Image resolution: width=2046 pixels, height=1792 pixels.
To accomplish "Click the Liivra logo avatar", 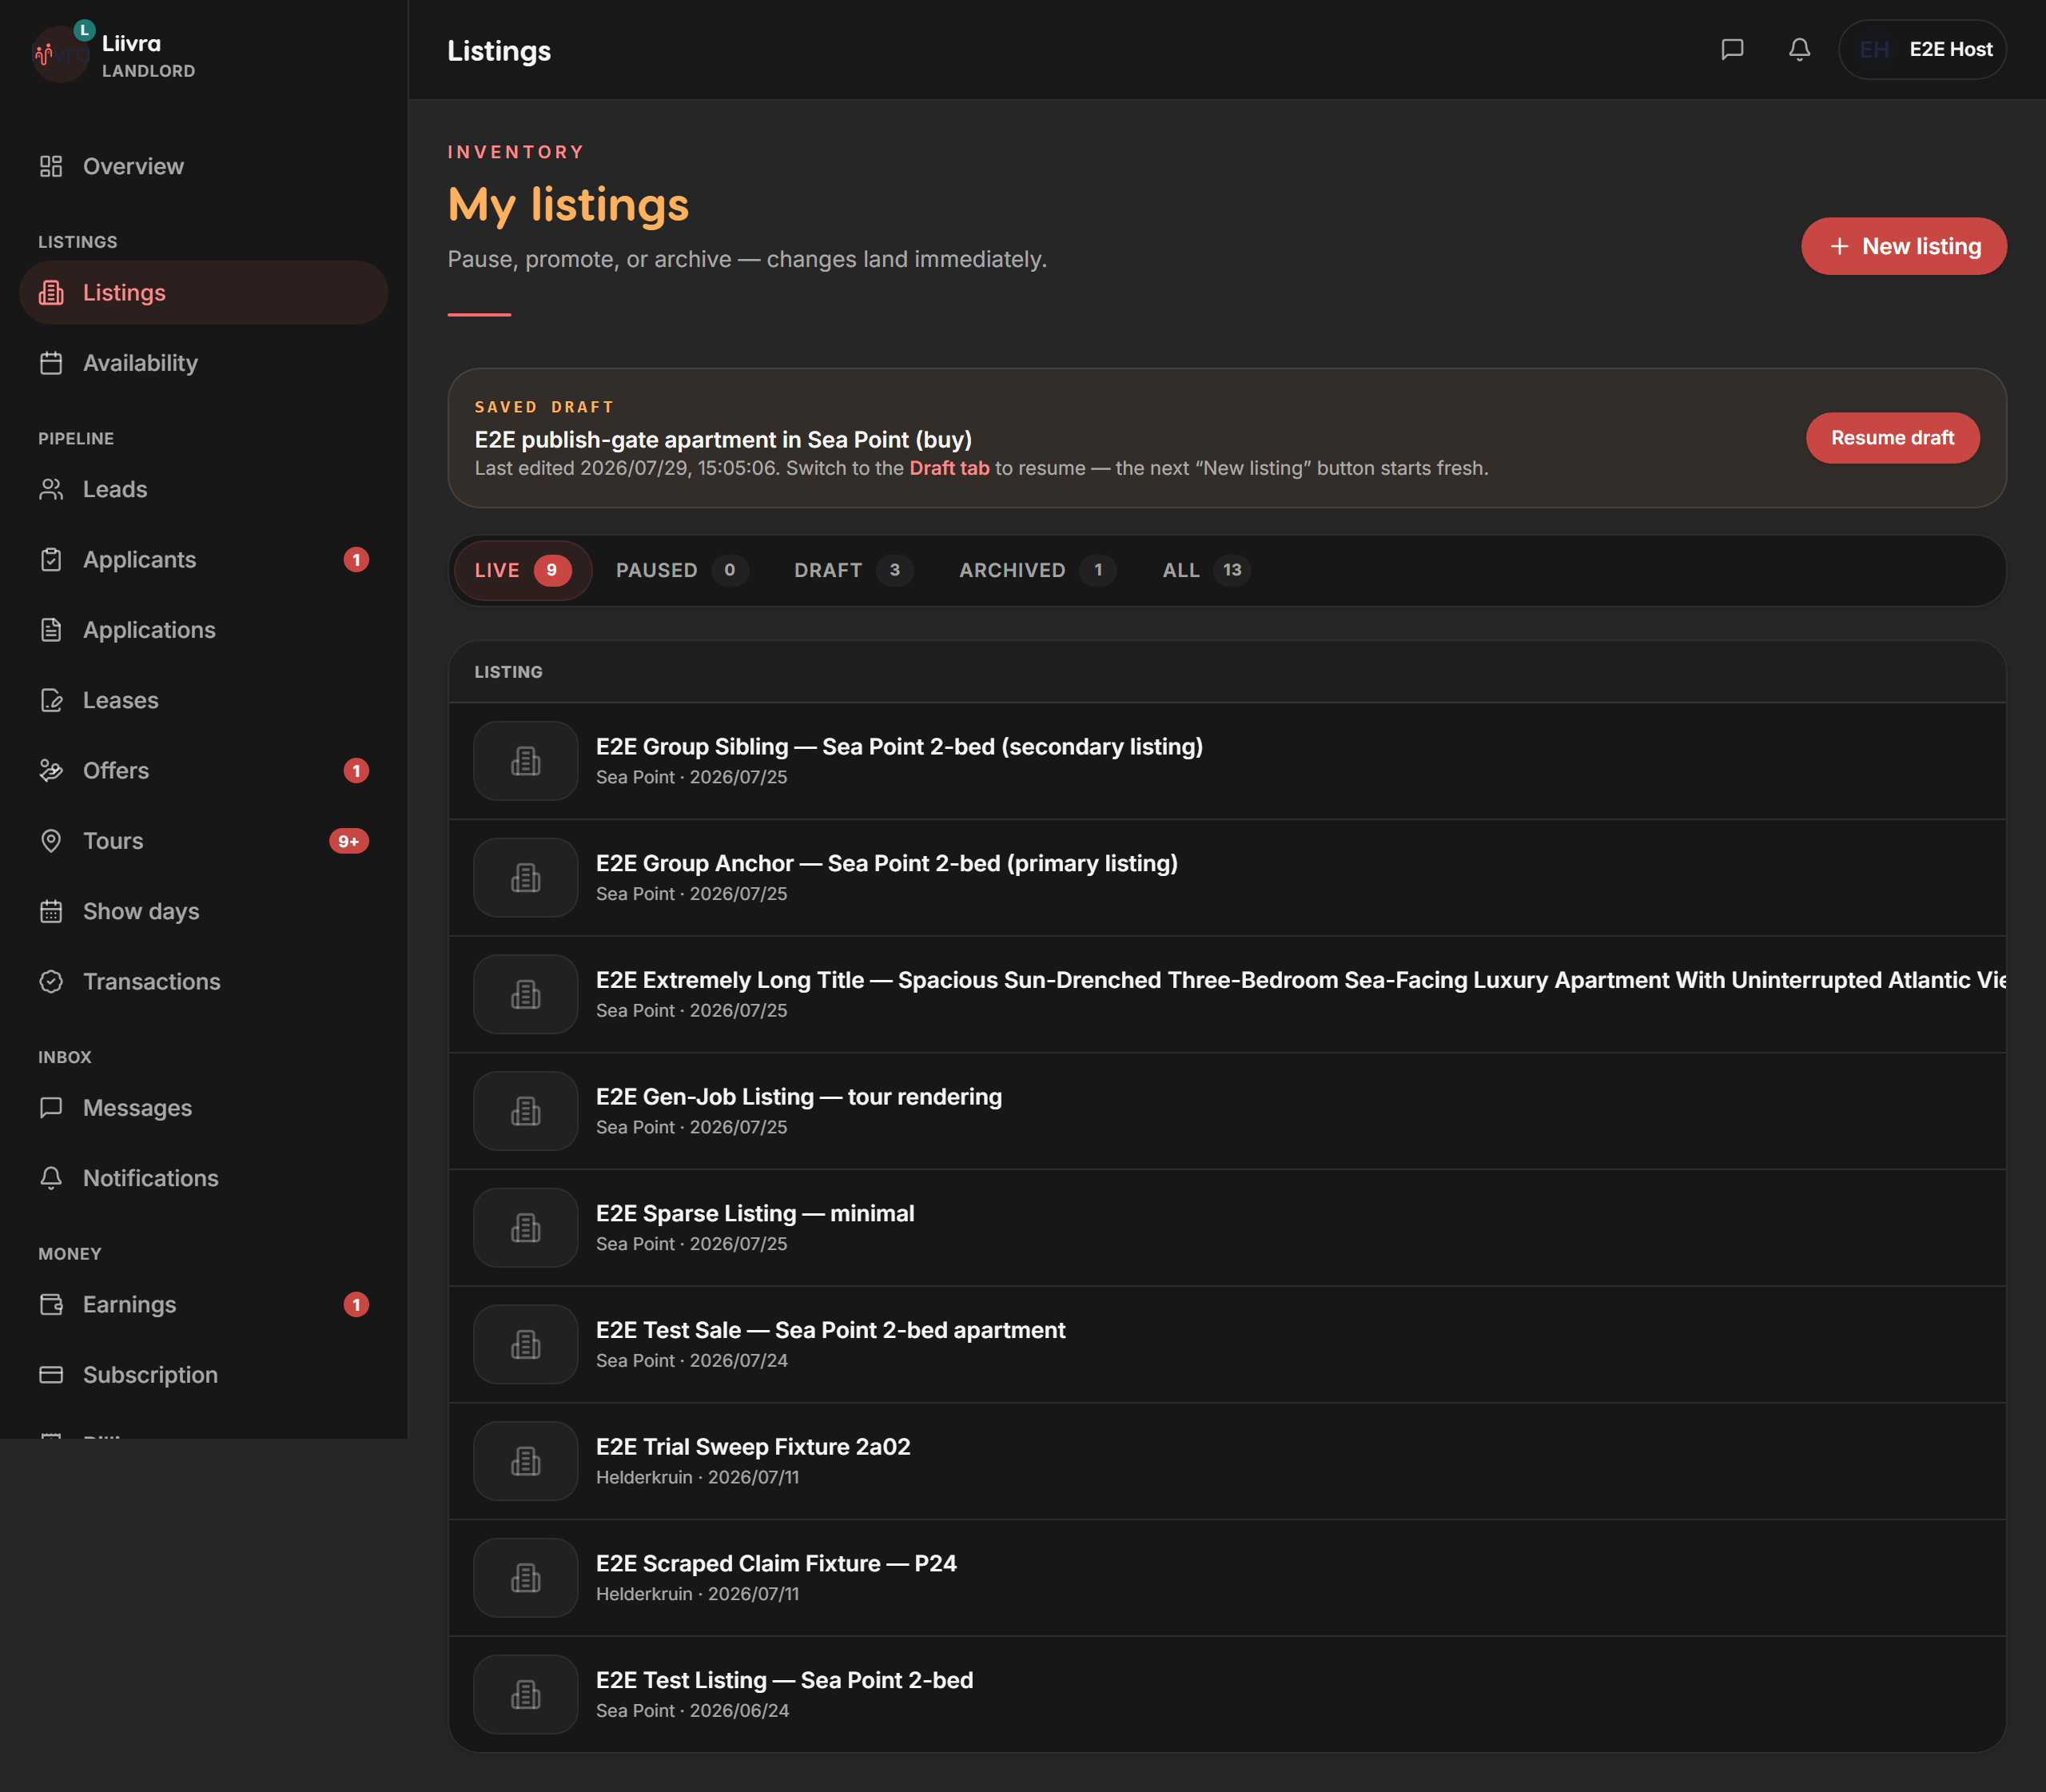I will (x=60, y=54).
